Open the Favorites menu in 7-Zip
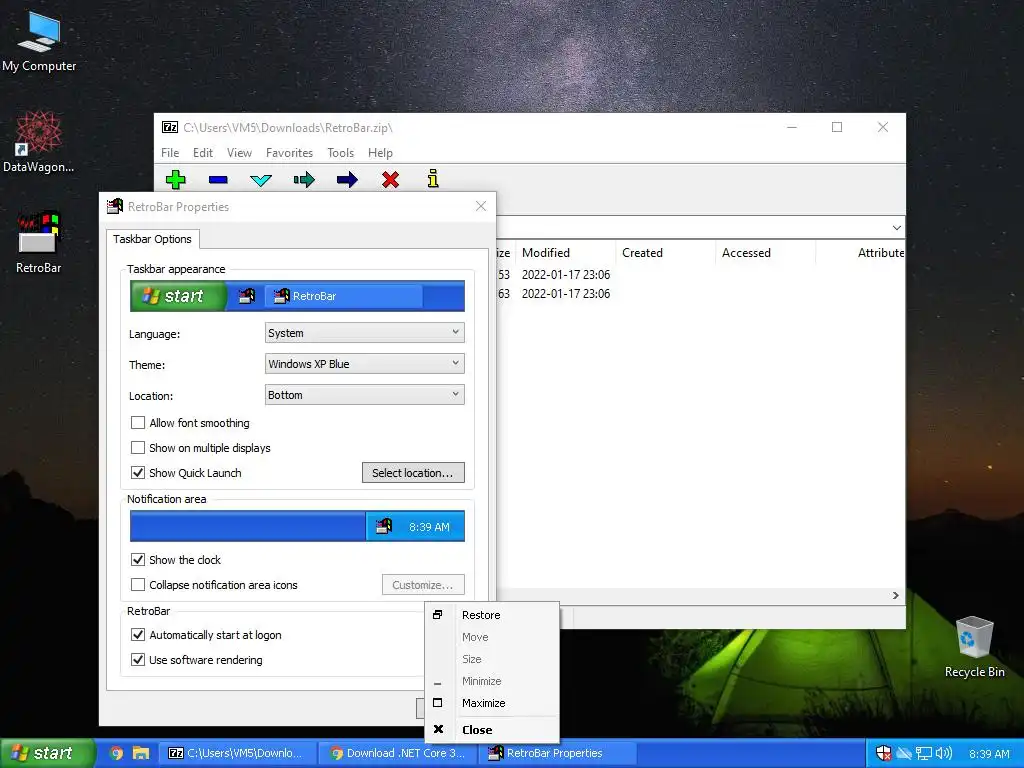1024x768 pixels. 289,153
